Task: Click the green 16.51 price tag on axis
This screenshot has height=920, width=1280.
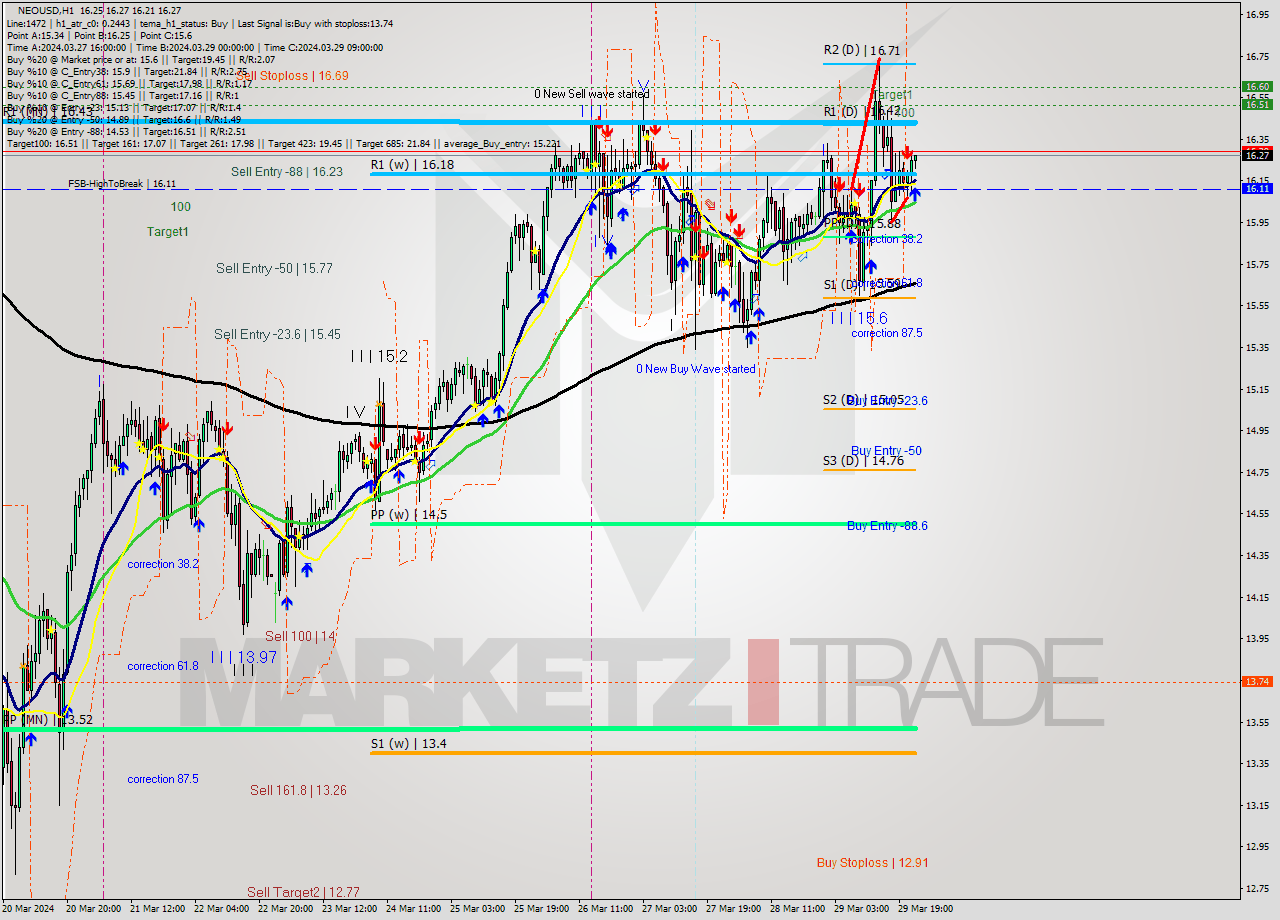Action: point(1257,104)
